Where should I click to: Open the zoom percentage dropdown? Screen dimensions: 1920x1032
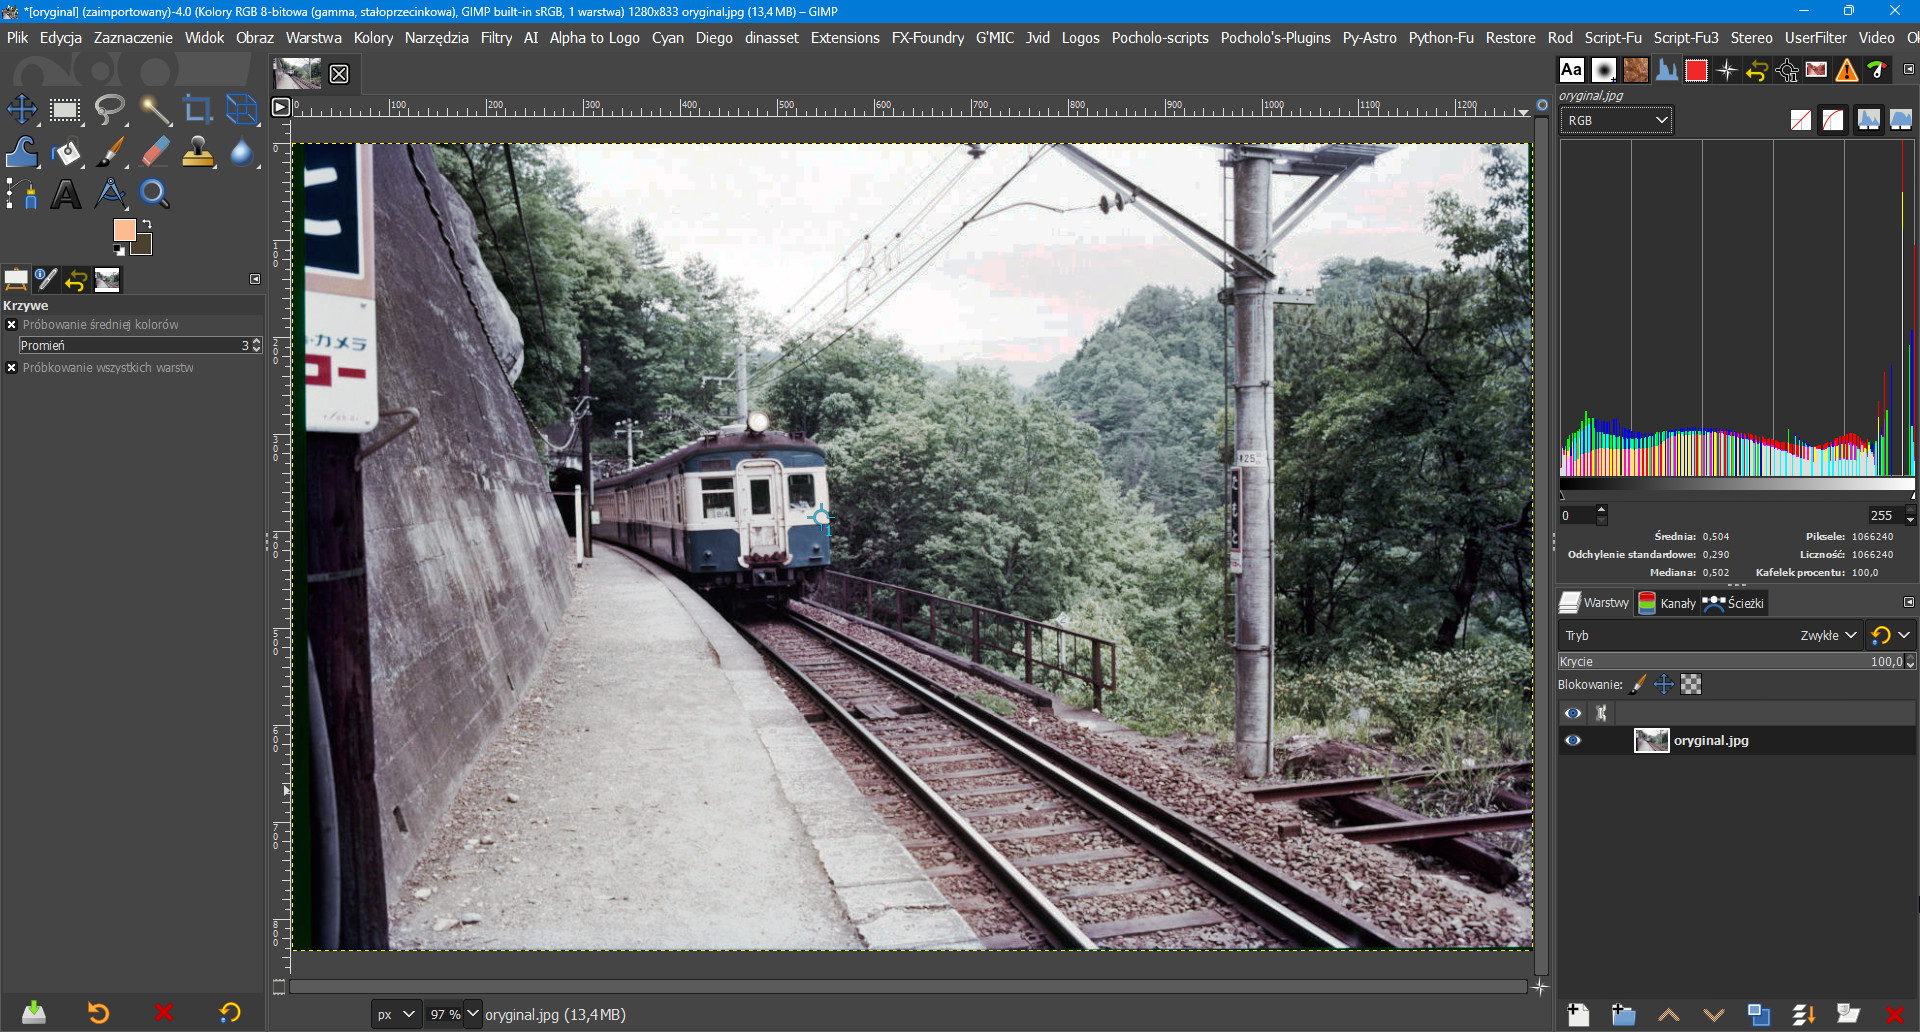[x=473, y=1014]
